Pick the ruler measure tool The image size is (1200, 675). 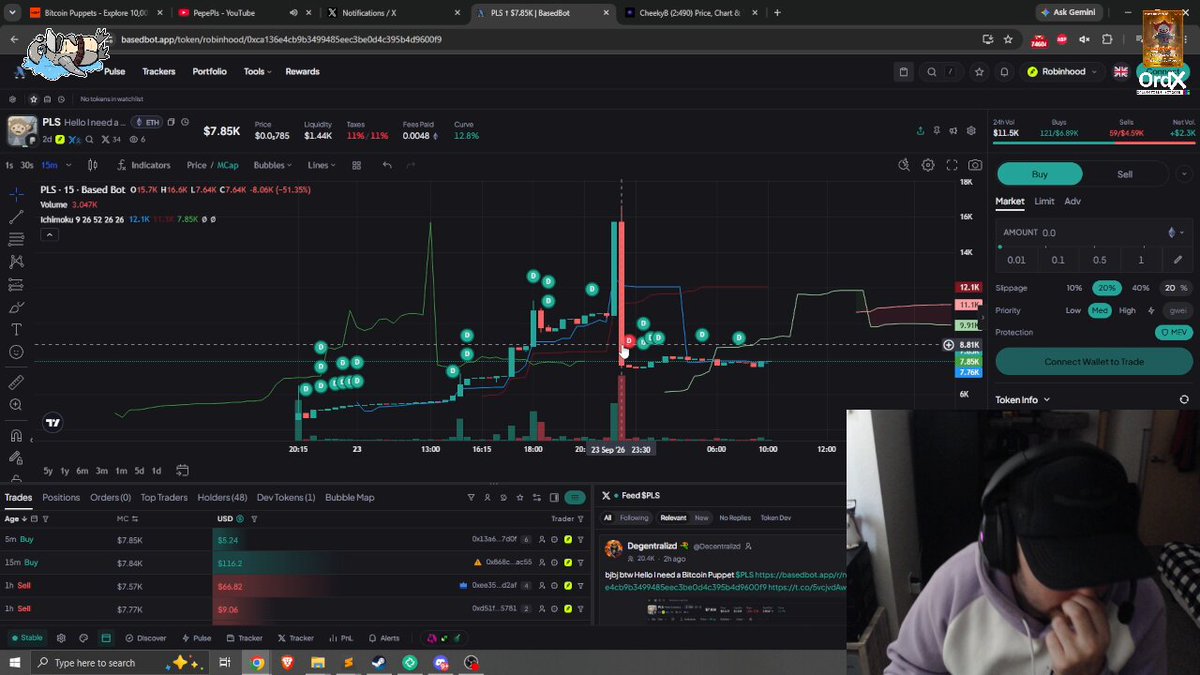pyautogui.click(x=16, y=382)
